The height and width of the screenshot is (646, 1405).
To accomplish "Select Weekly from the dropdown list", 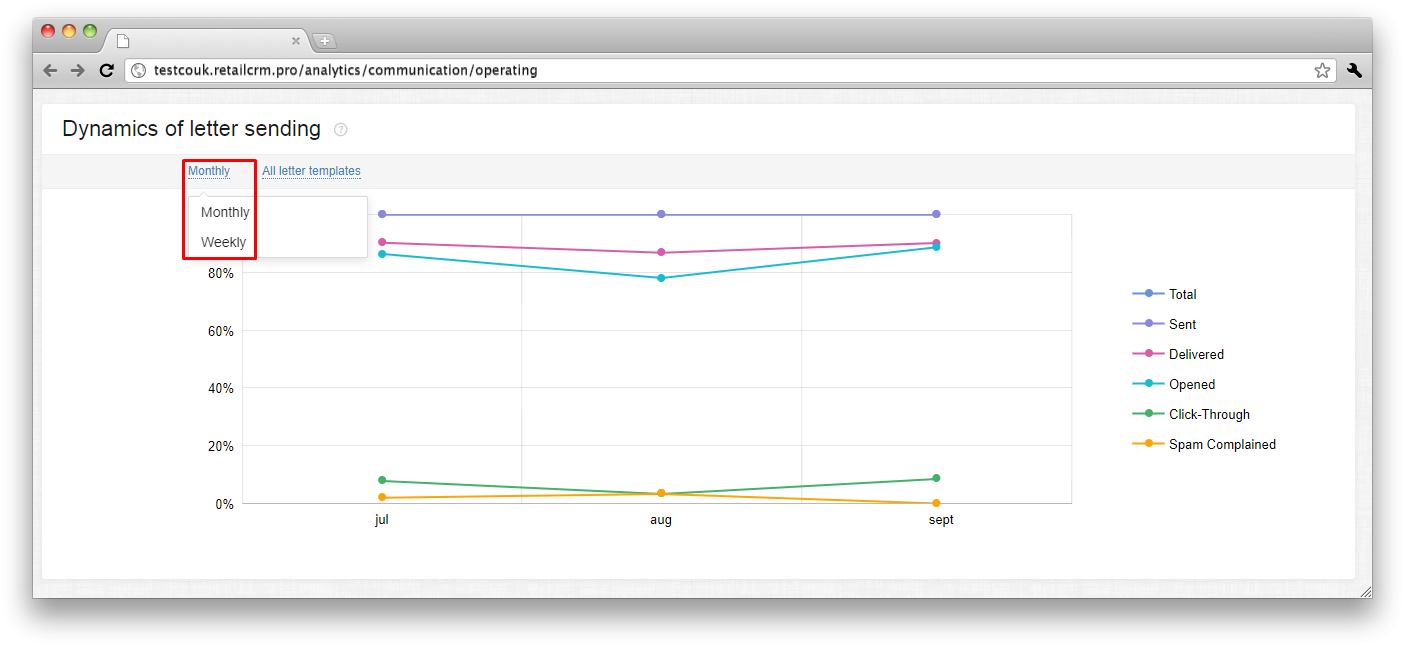I will [223, 242].
